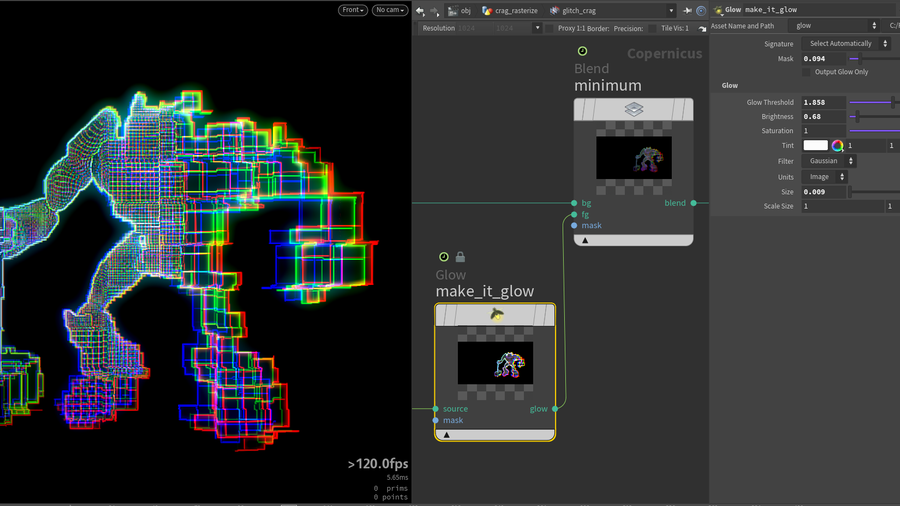Open the network path history dropdown
Image resolution: width=900 pixels, height=506 pixels.
point(671,10)
